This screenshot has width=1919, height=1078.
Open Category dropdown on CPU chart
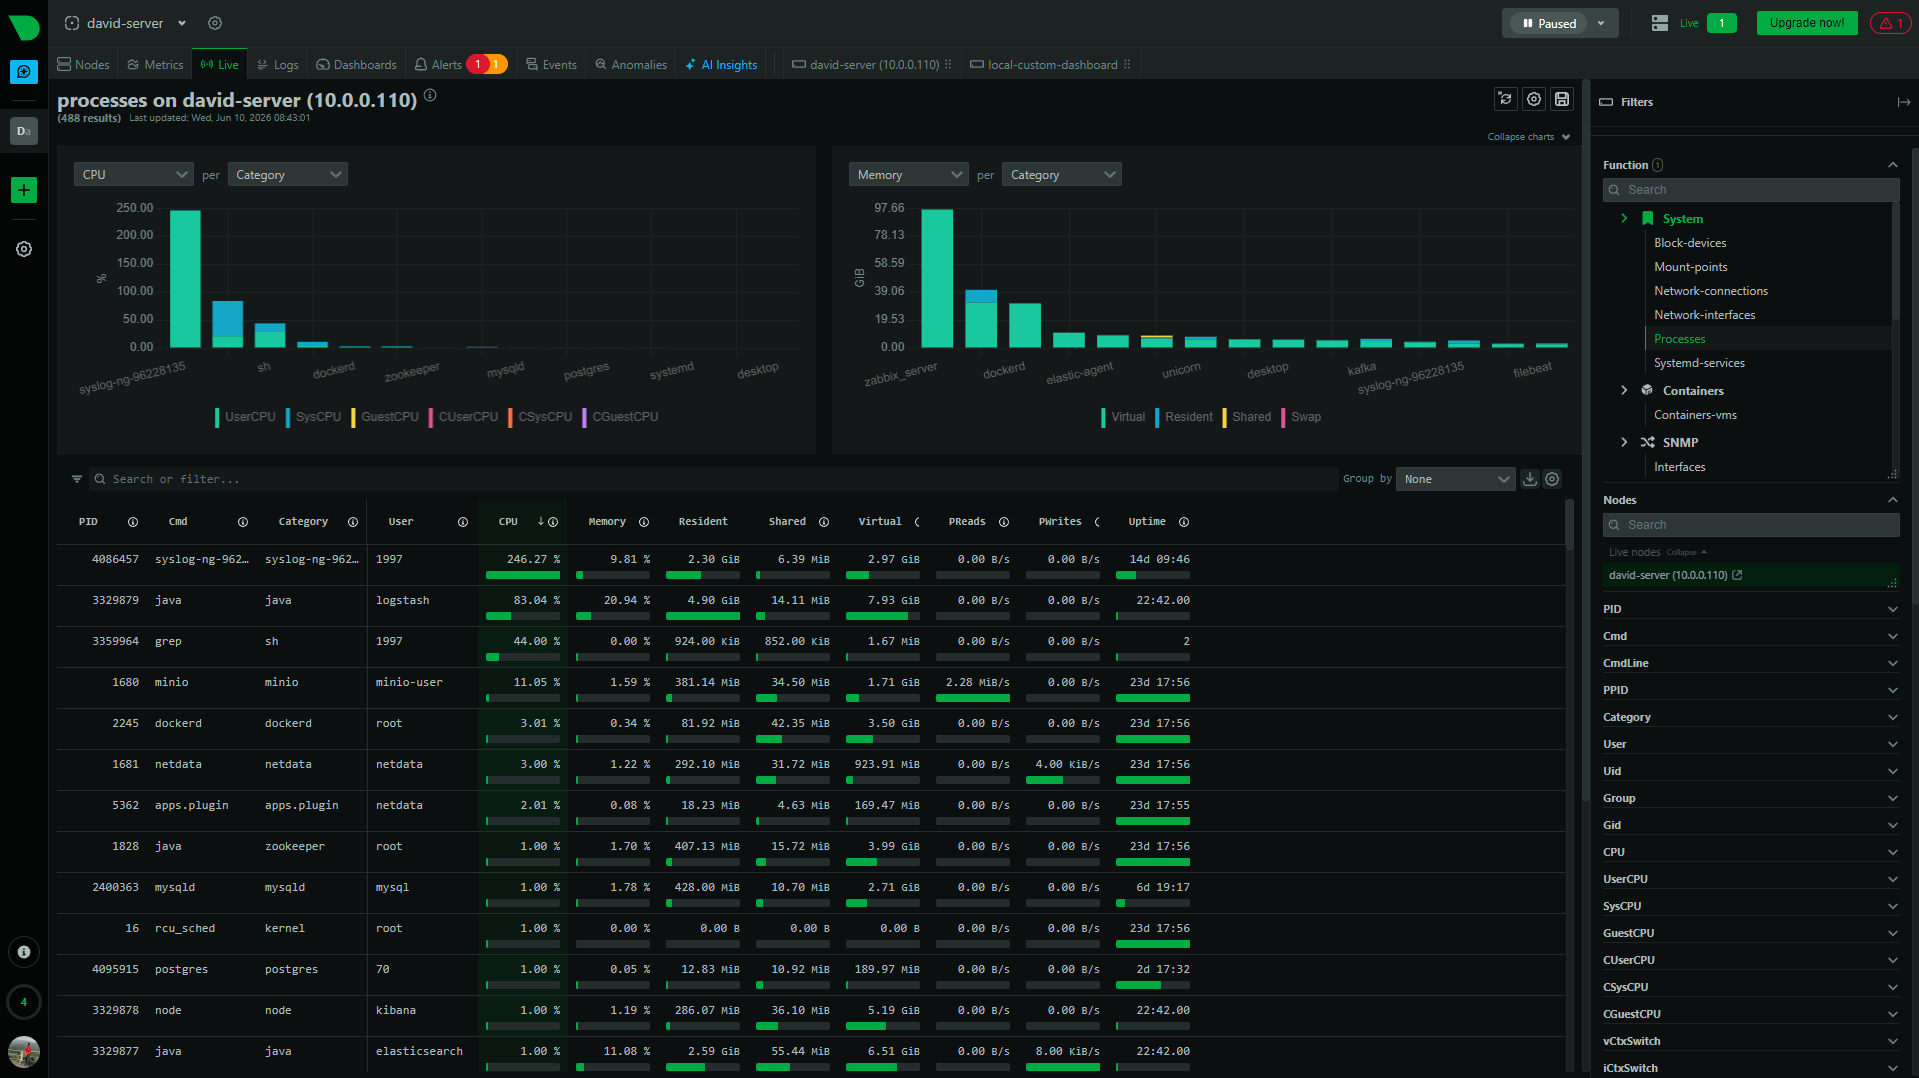tap(288, 175)
